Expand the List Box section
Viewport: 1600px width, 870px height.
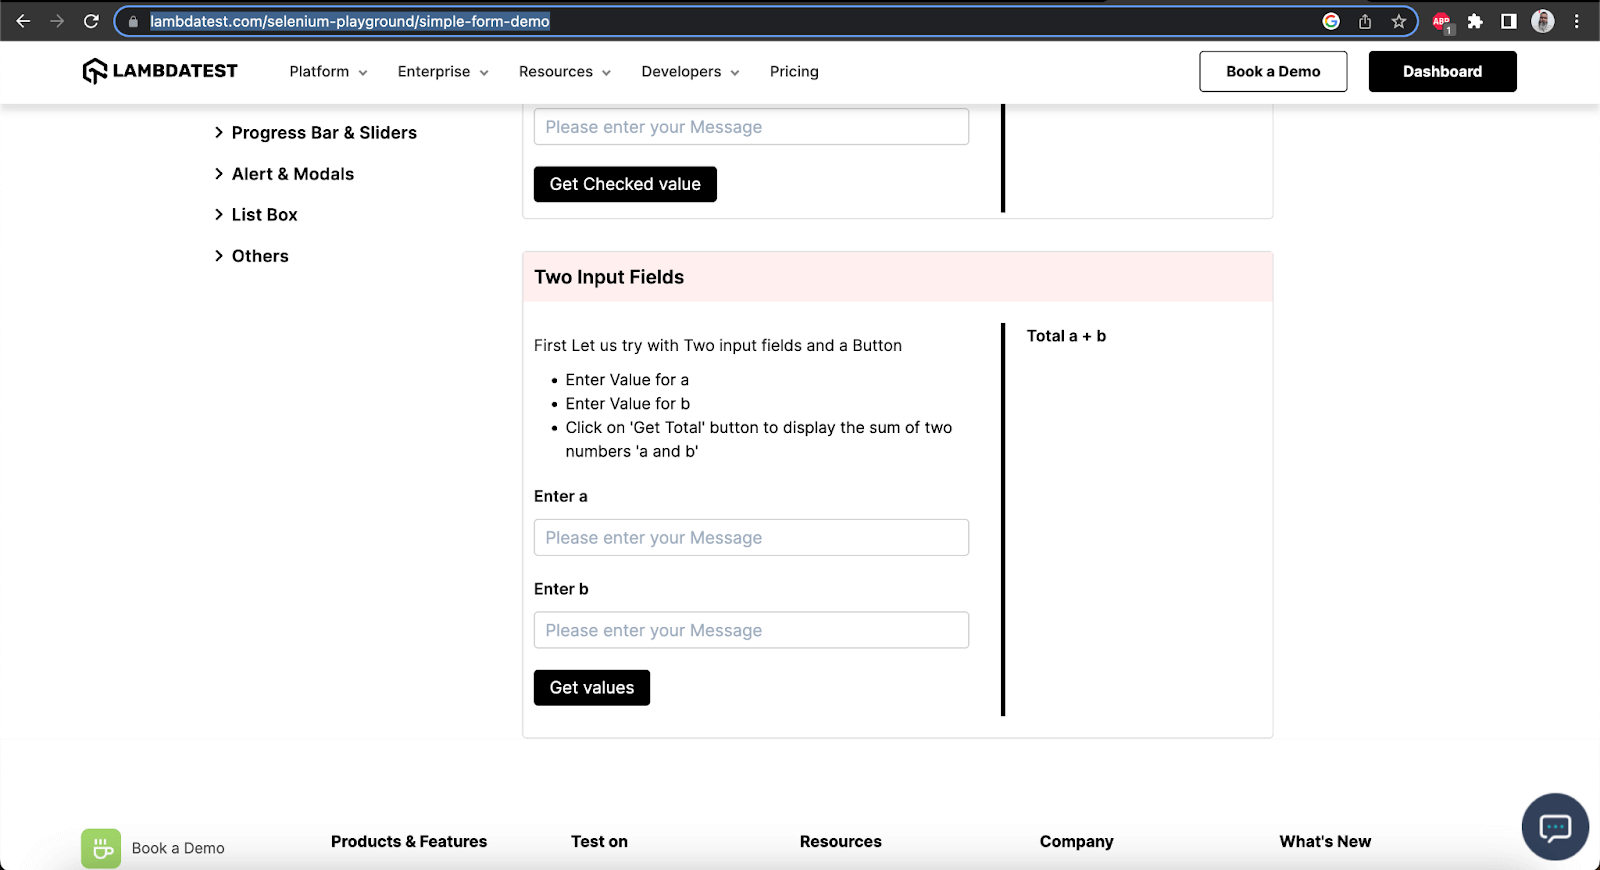[x=256, y=215]
